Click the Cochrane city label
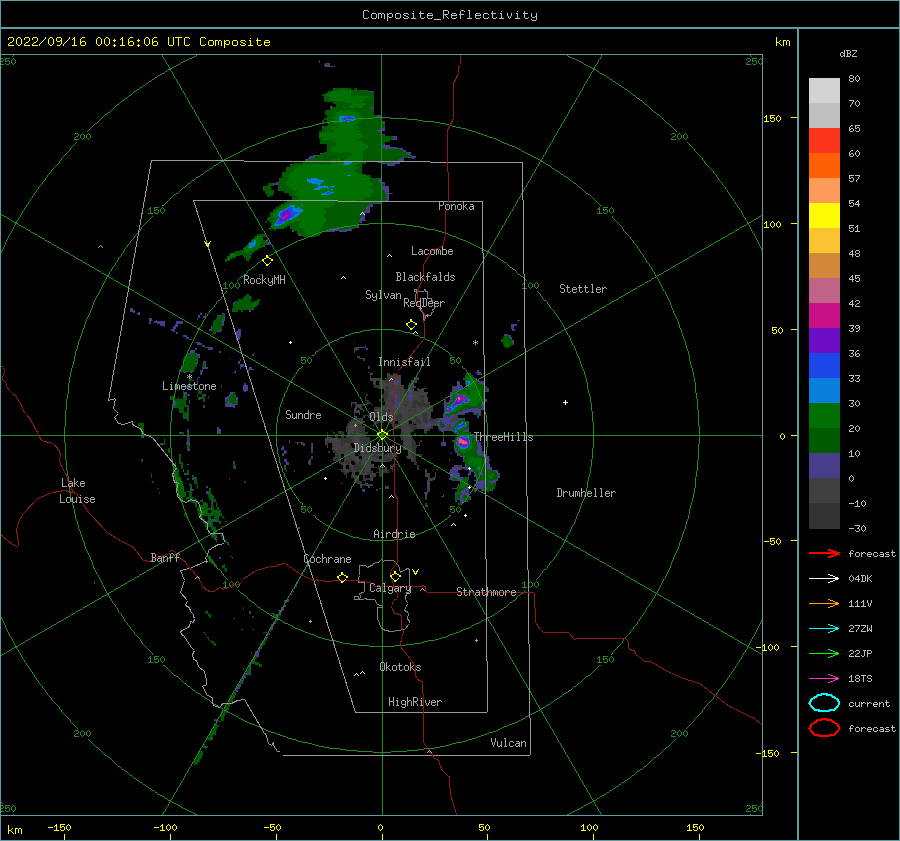 (327, 559)
